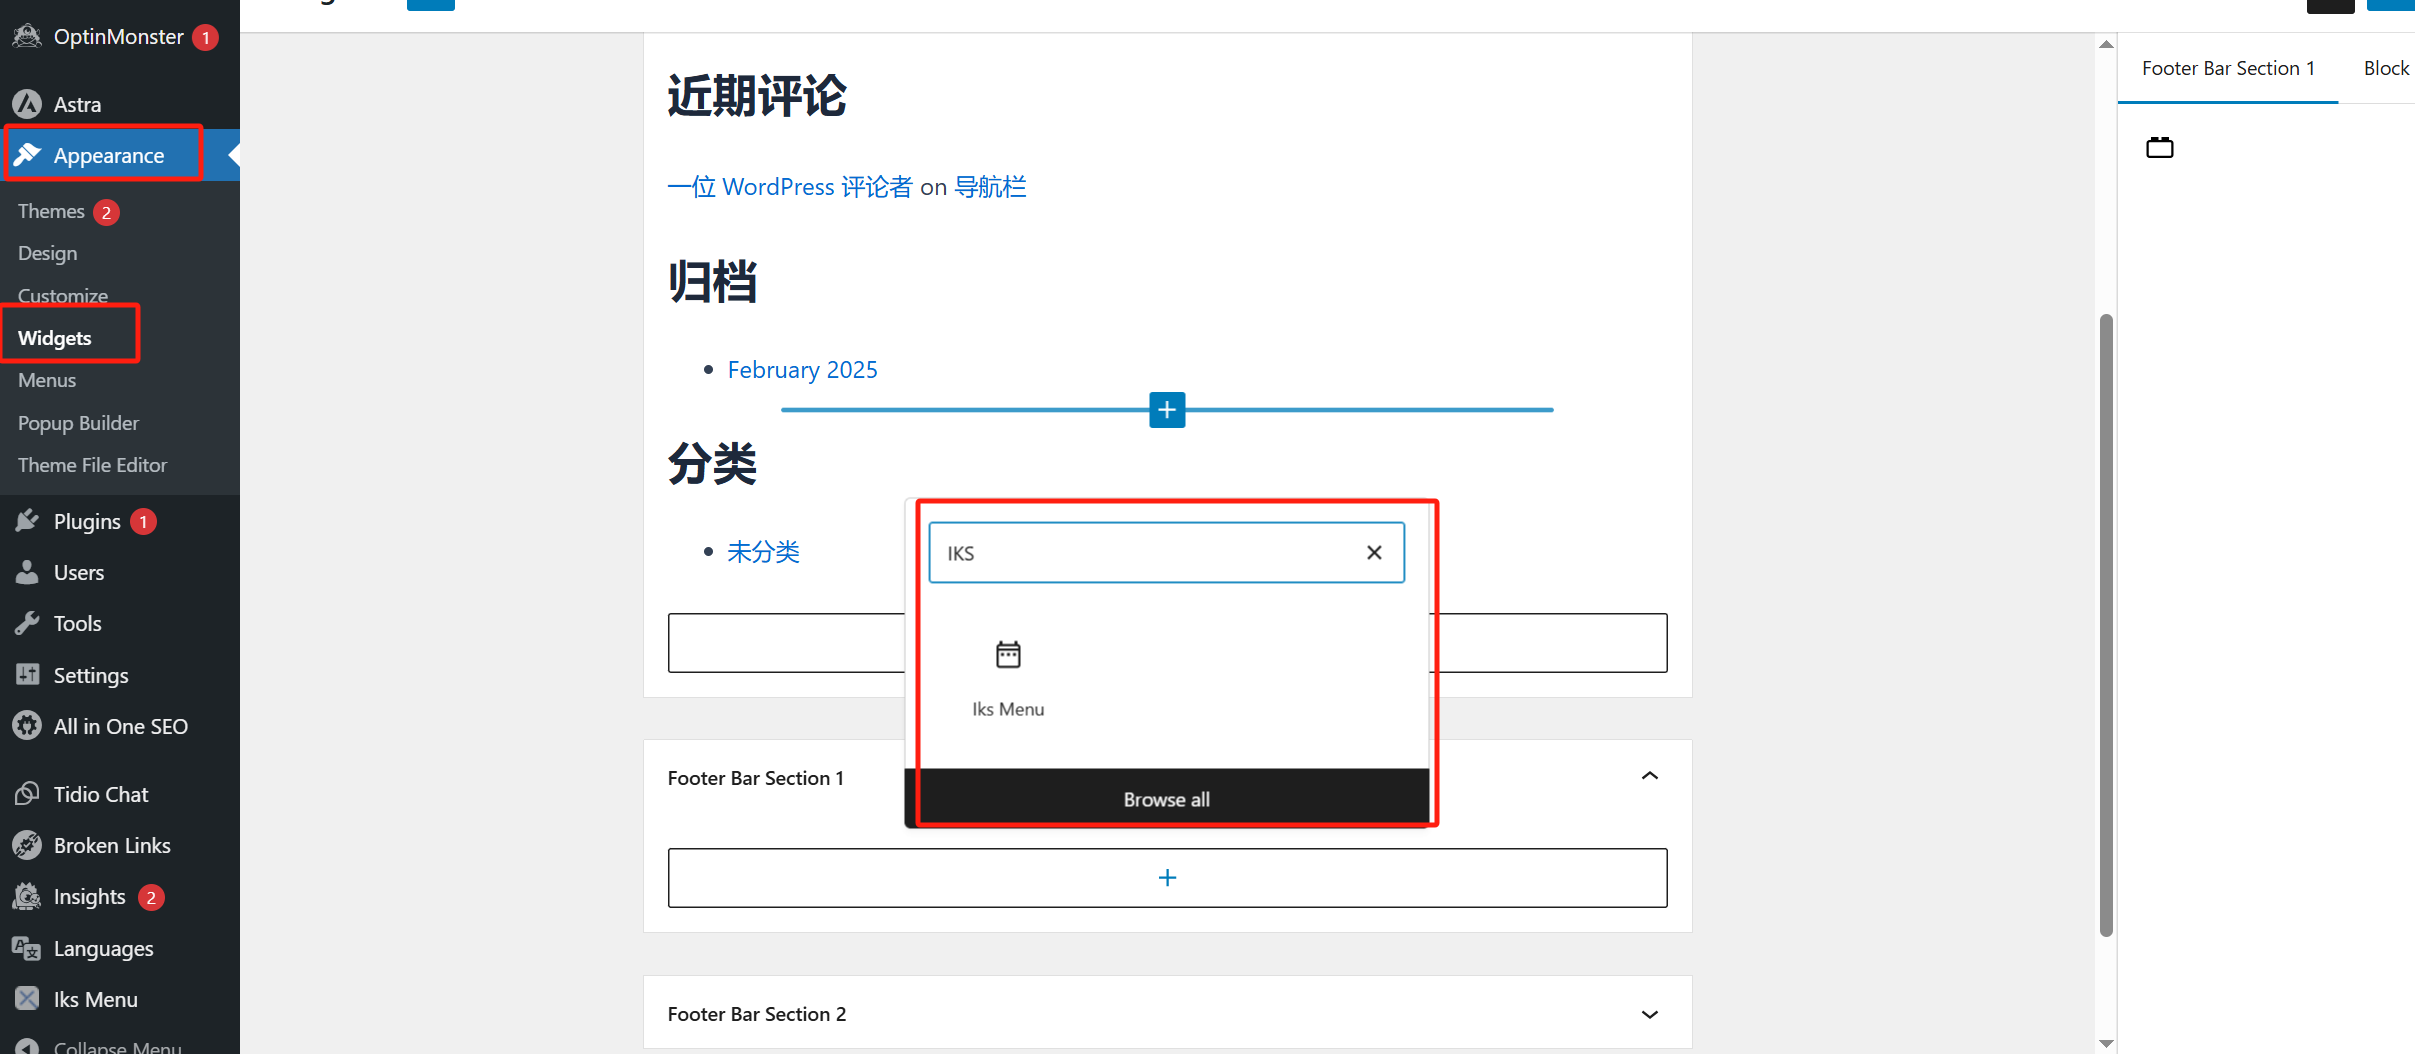Screen dimensions: 2415x1054
Task: Open the Customize submenu item
Action: coord(63,296)
